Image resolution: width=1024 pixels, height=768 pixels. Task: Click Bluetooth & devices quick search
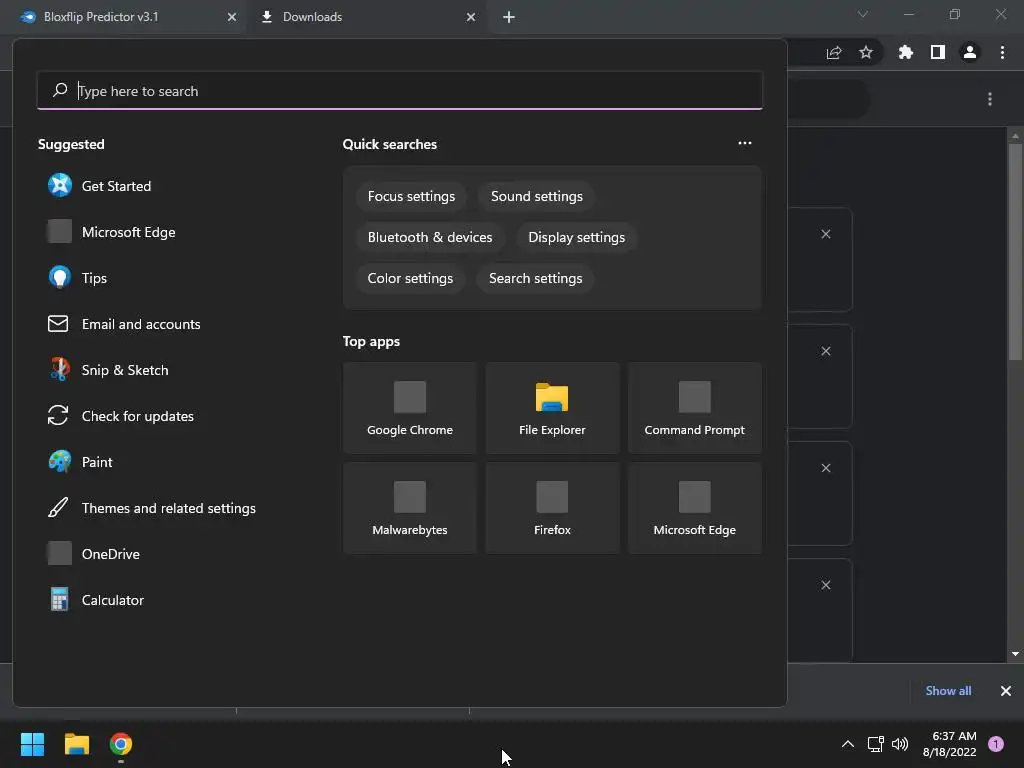(x=430, y=237)
